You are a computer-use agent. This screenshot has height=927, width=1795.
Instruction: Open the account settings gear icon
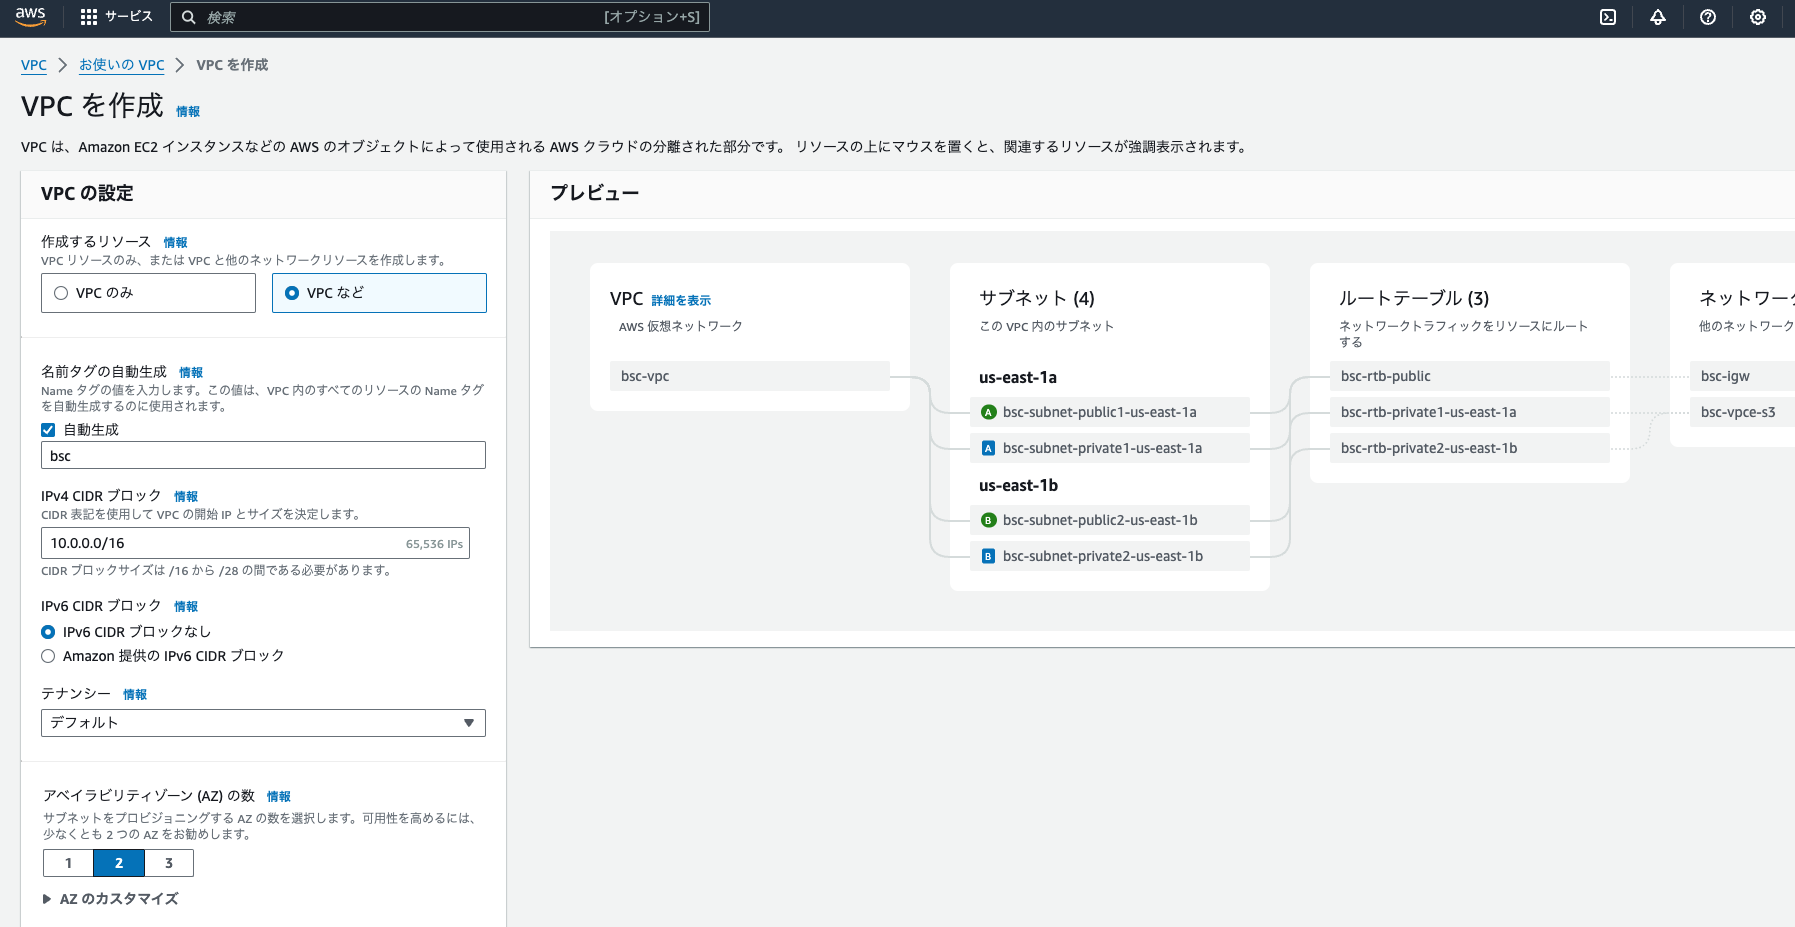[x=1757, y=17]
